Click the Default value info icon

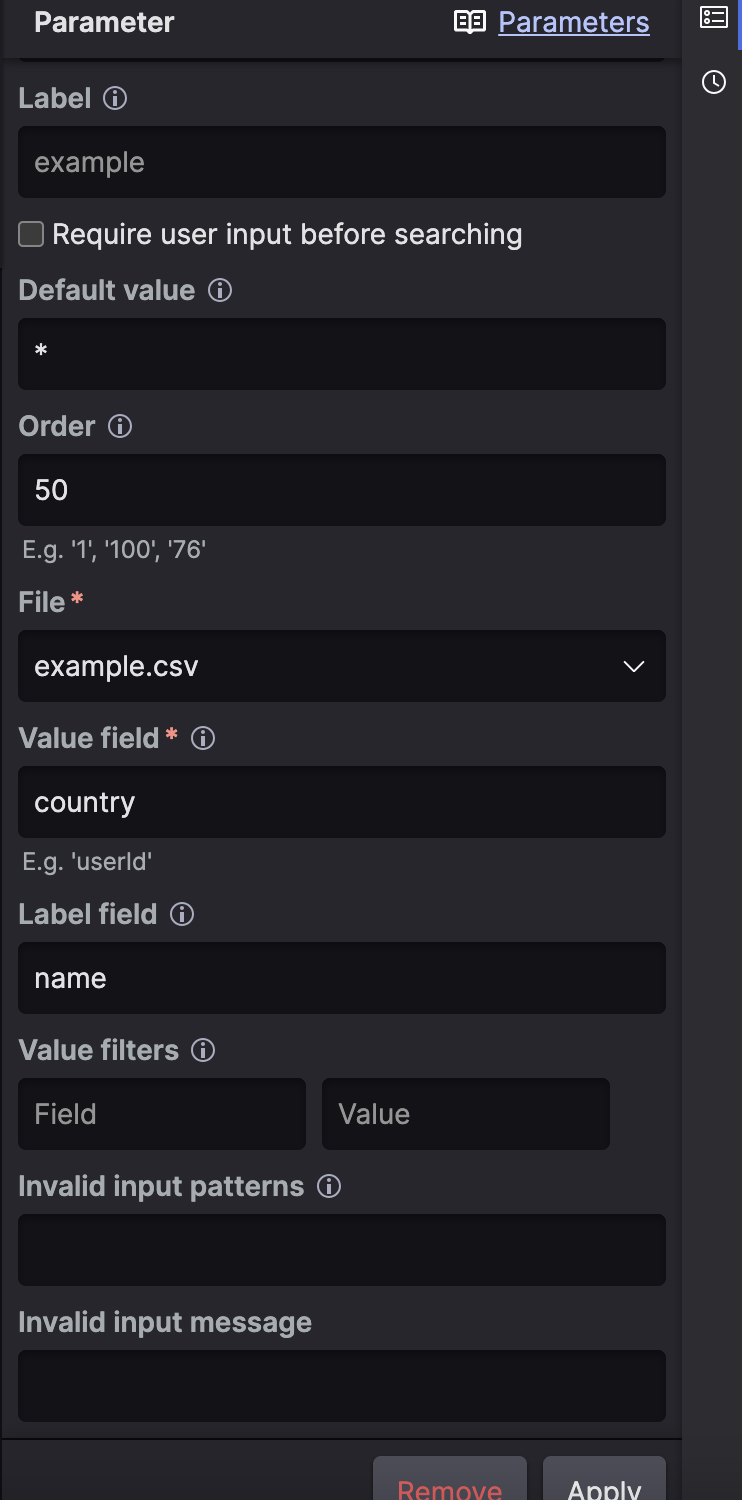click(220, 291)
